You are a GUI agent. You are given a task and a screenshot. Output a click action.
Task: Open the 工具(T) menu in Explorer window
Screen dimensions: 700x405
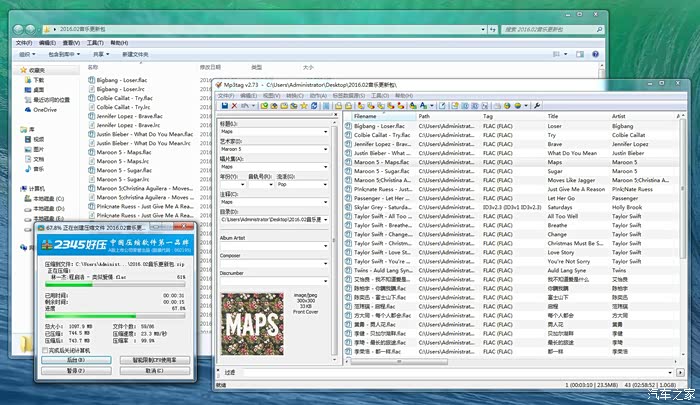pyautogui.click(x=95, y=43)
